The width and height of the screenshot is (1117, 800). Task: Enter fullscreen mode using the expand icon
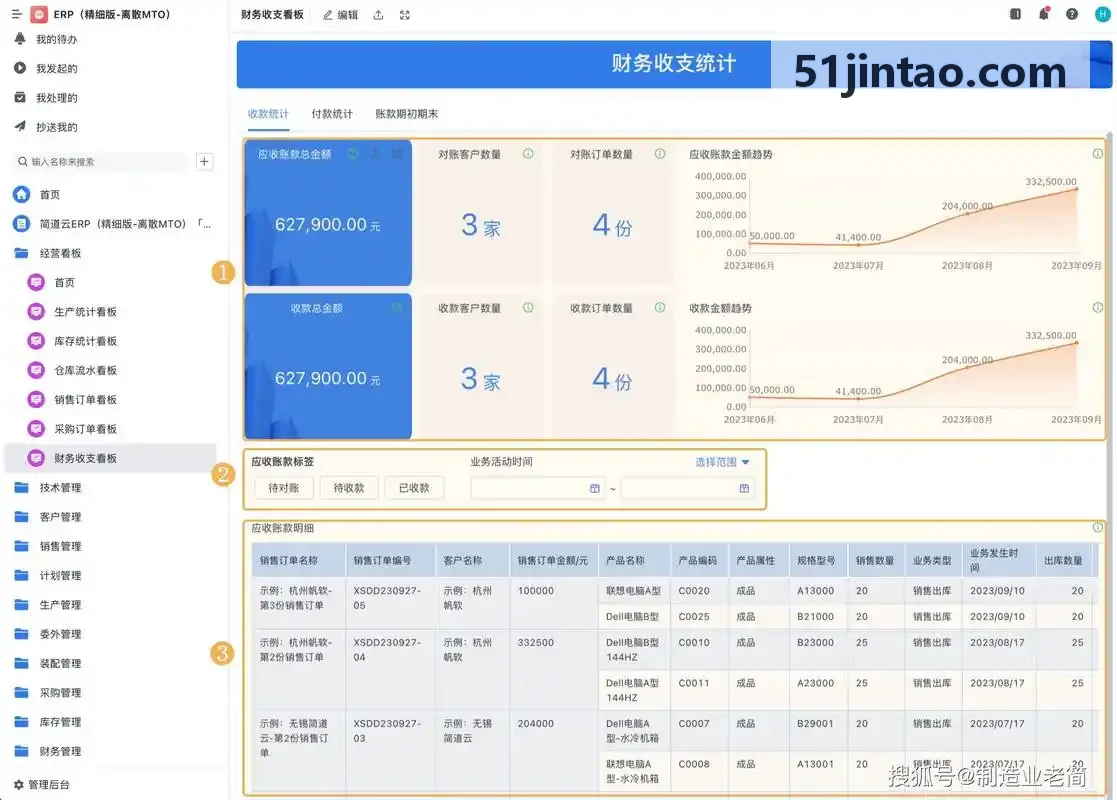tap(405, 15)
